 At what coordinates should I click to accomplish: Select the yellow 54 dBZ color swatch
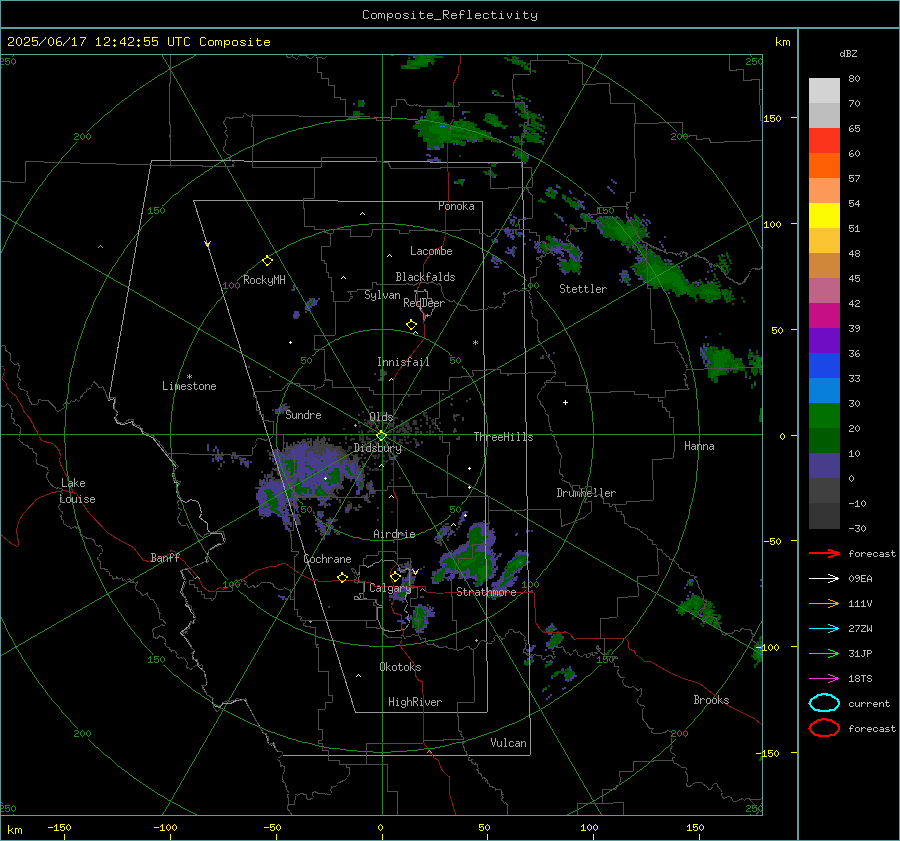pos(824,215)
